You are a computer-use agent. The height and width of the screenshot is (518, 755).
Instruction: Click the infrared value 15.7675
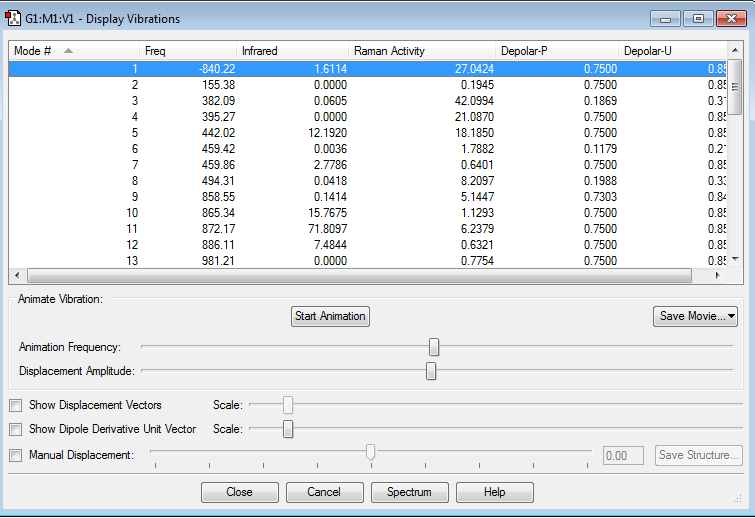327,213
